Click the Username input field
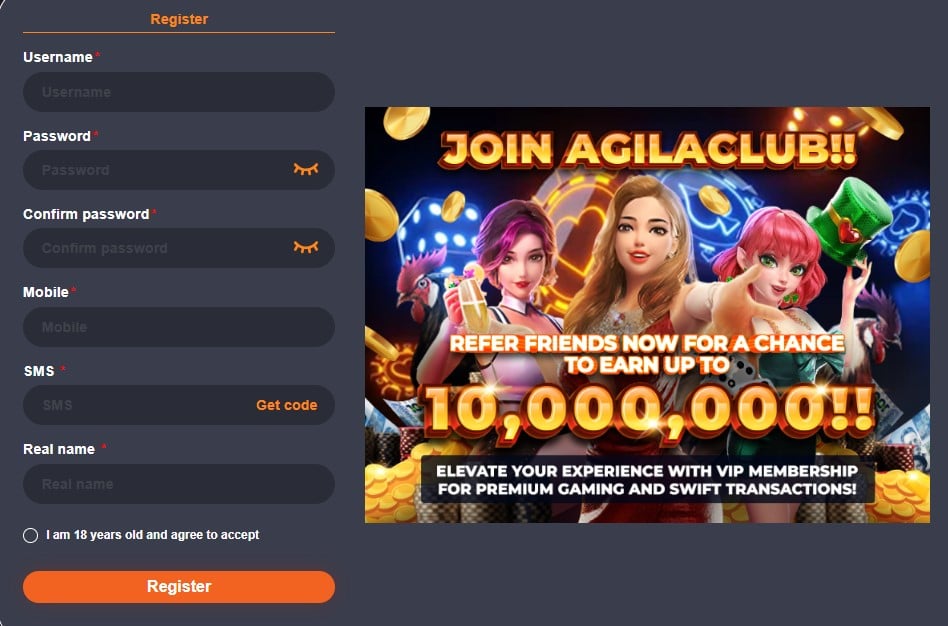Viewport: 948px width, 626px height. pyautogui.click(x=178, y=92)
